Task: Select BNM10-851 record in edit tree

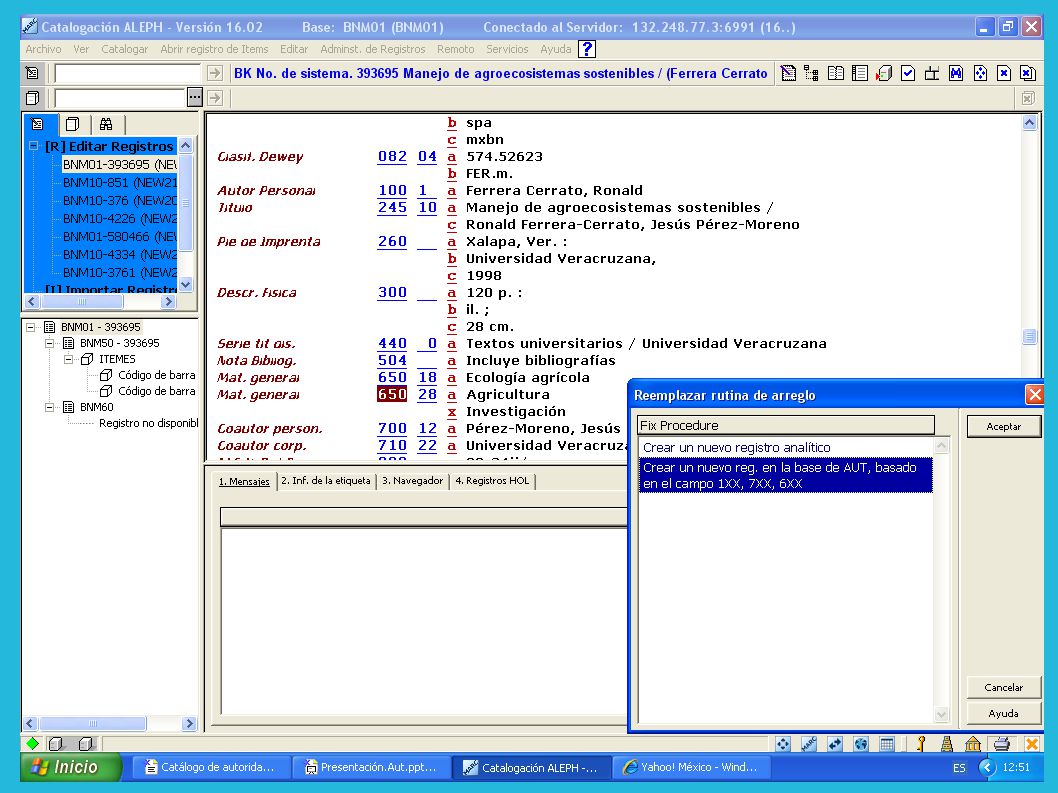Action: (x=119, y=182)
